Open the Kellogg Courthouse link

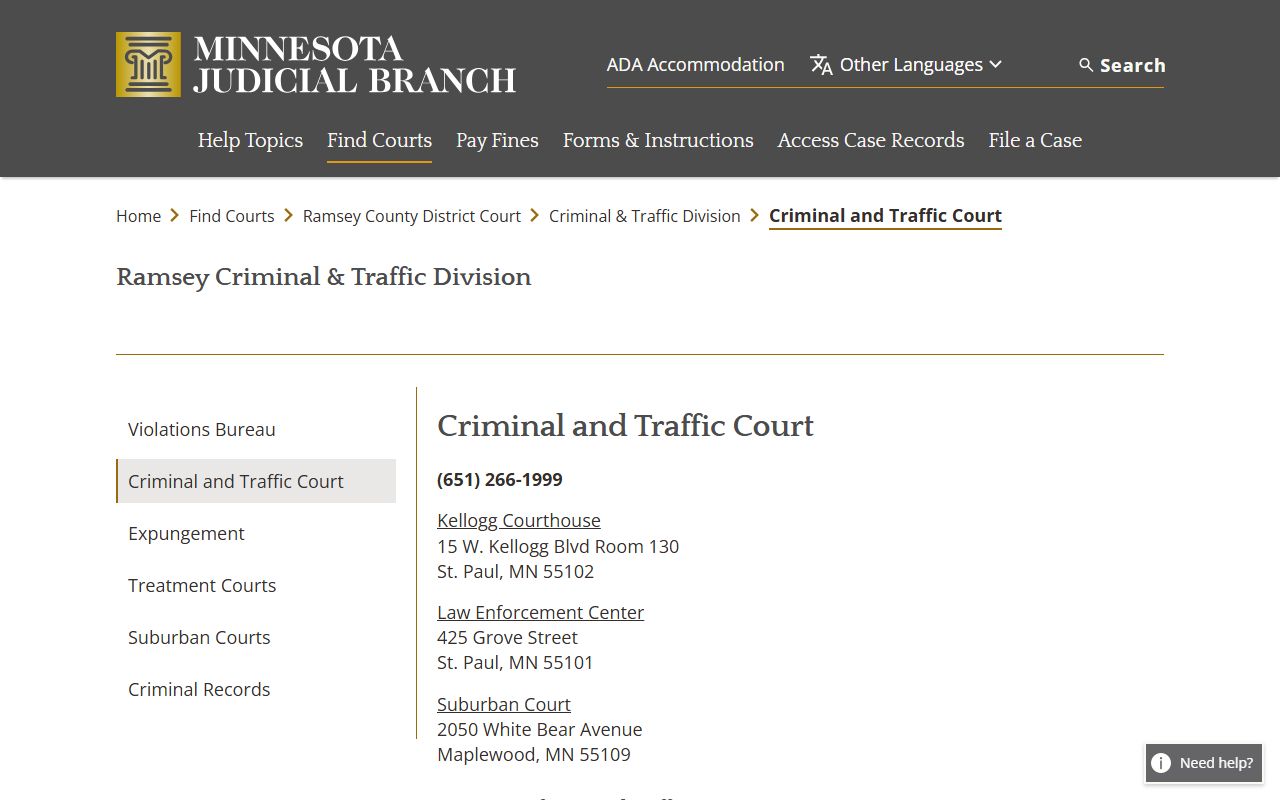(x=519, y=520)
